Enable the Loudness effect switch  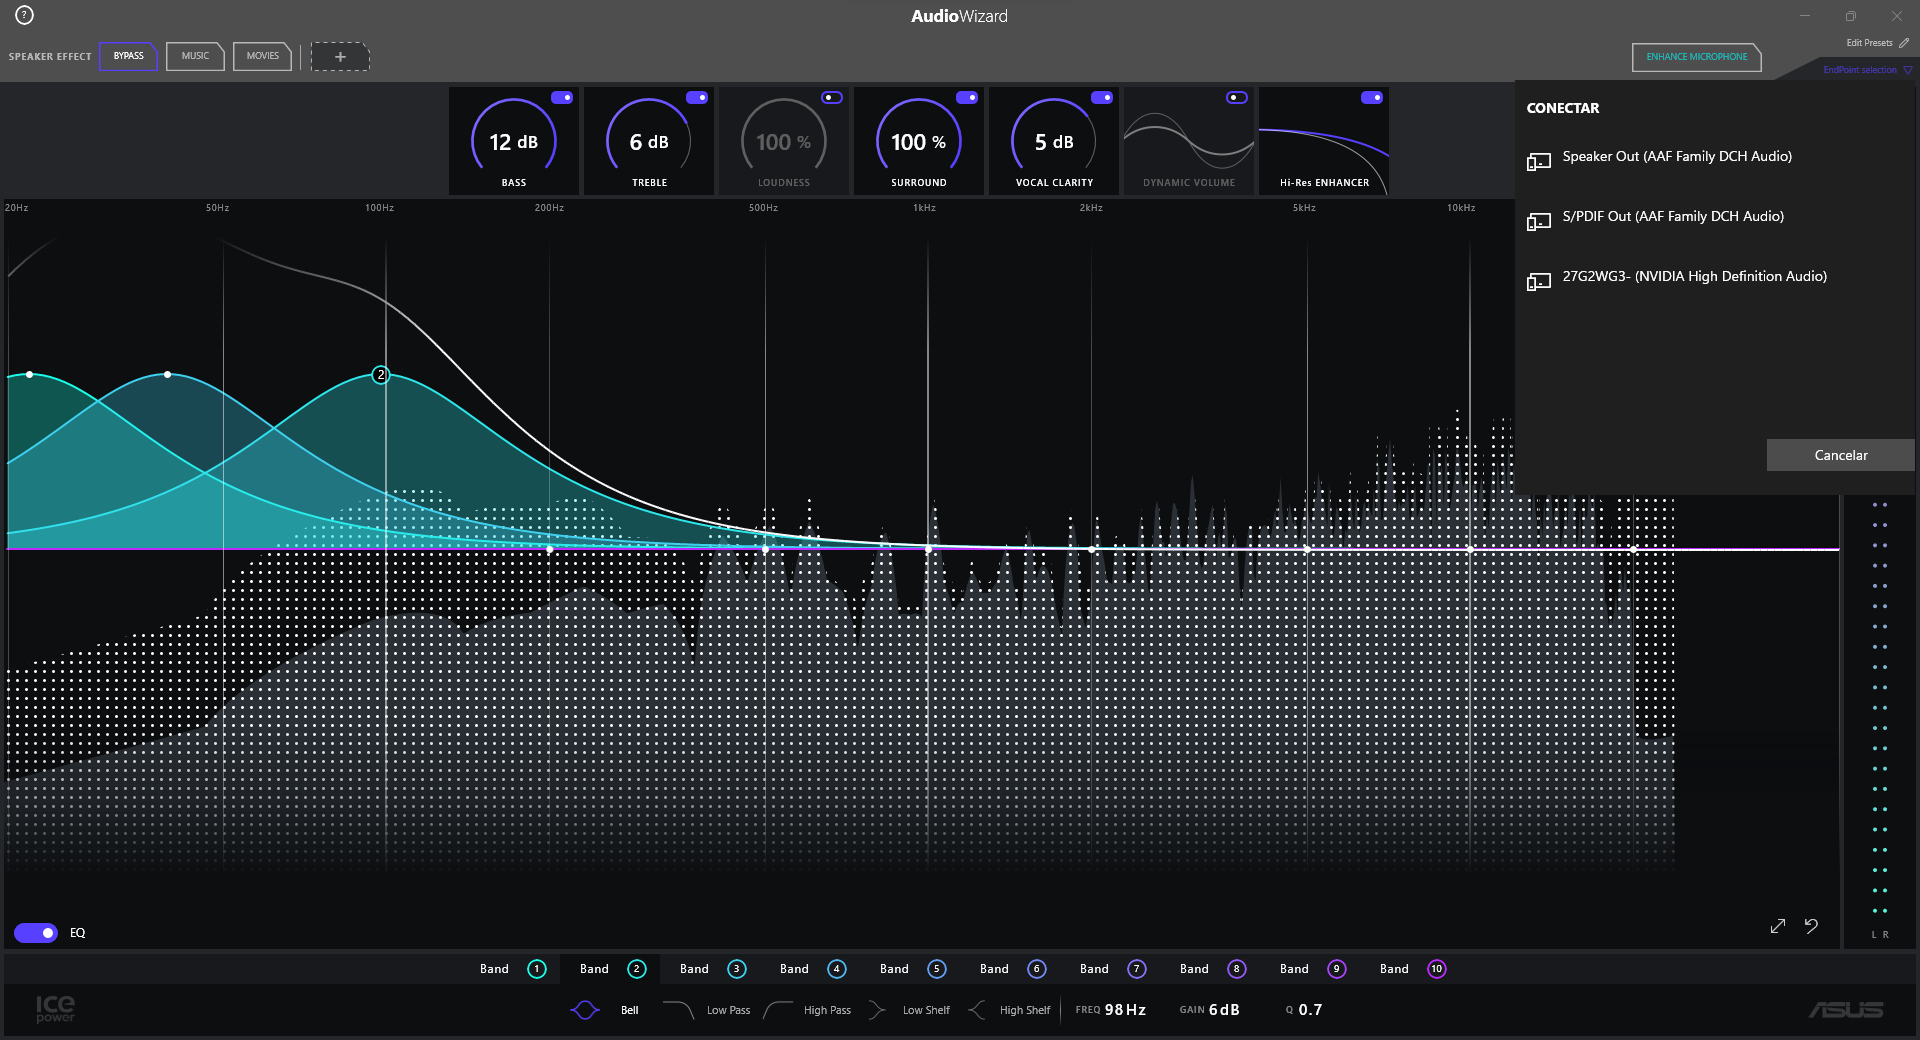[832, 97]
